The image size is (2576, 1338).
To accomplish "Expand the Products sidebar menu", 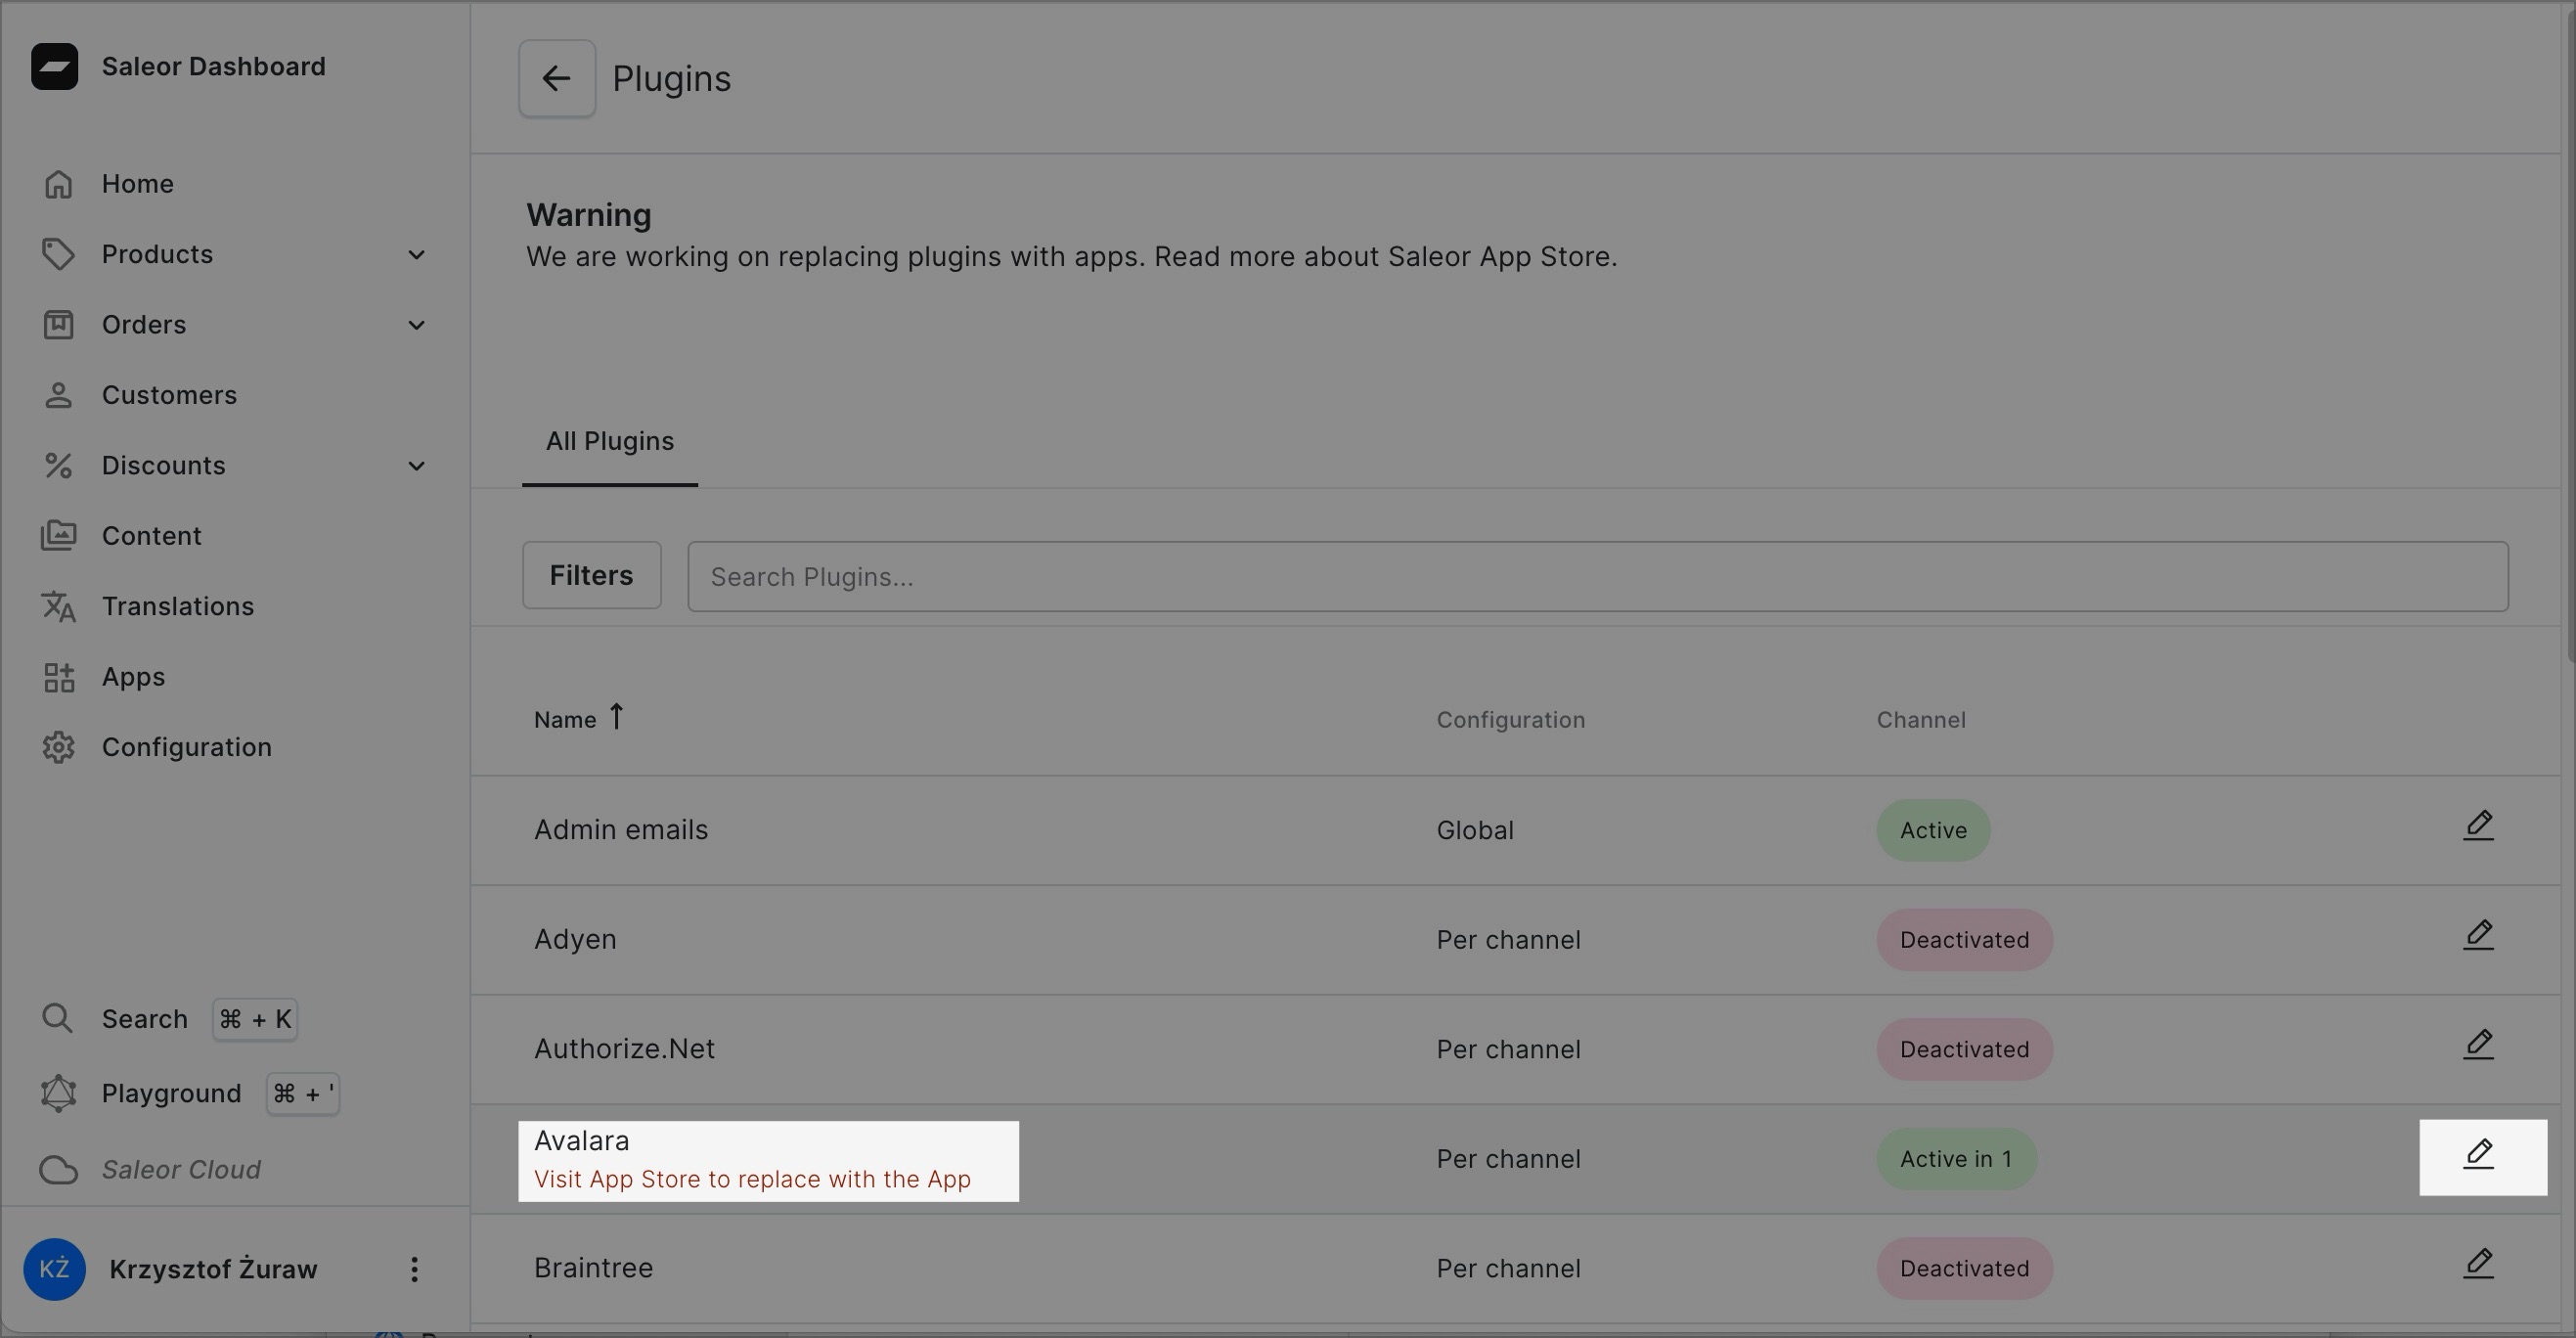I will click(416, 255).
